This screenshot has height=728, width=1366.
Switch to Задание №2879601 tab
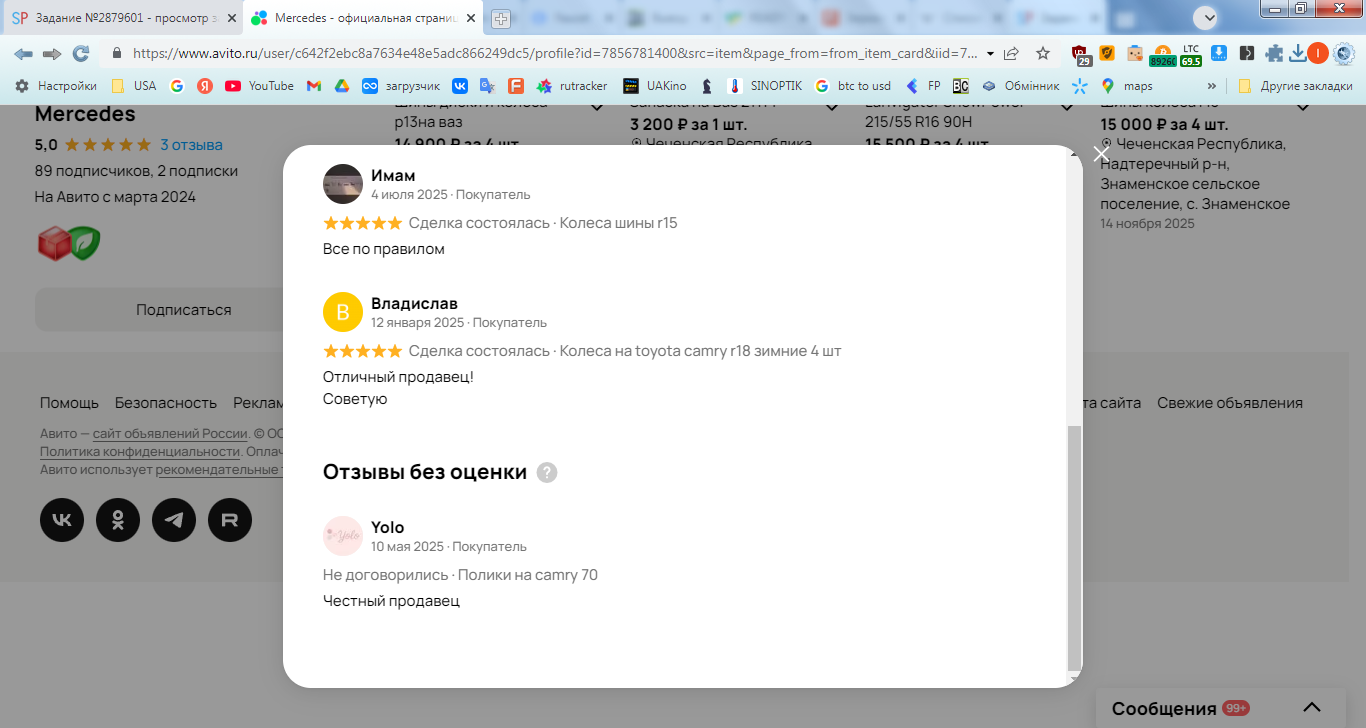122,18
